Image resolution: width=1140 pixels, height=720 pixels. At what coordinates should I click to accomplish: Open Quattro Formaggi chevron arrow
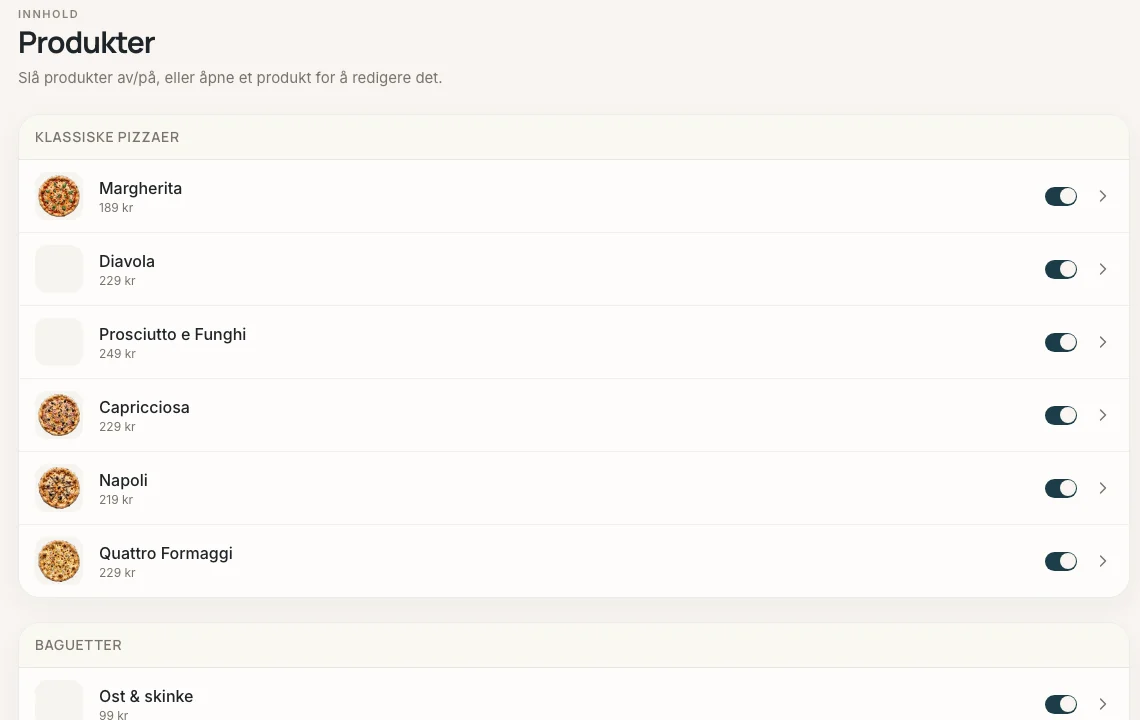pyautogui.click(x=1103, y=561)
